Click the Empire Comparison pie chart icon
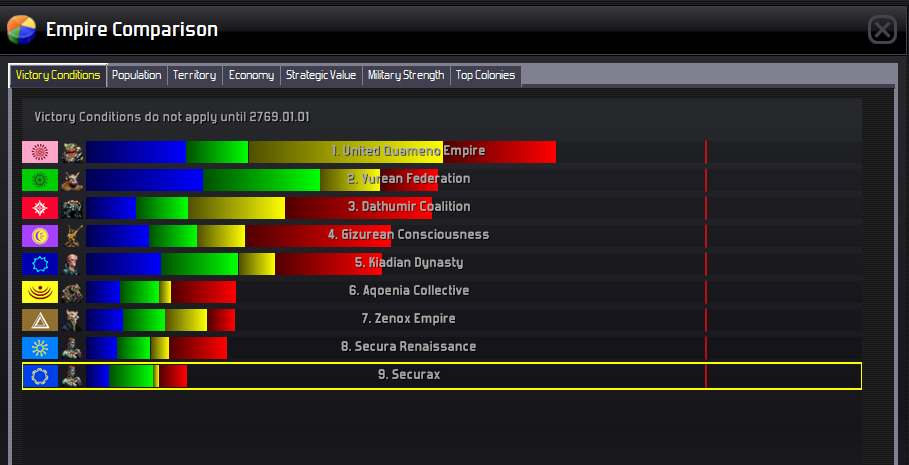Image resolution: width=909 pixels, height=465 pixels. pyautogui.click(x=21, y=30)
